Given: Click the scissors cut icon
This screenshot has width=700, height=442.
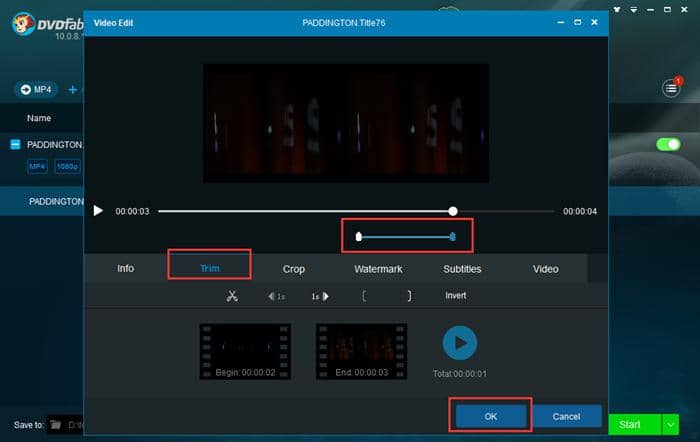Looking at the screenshot, I should click(232, 296).
